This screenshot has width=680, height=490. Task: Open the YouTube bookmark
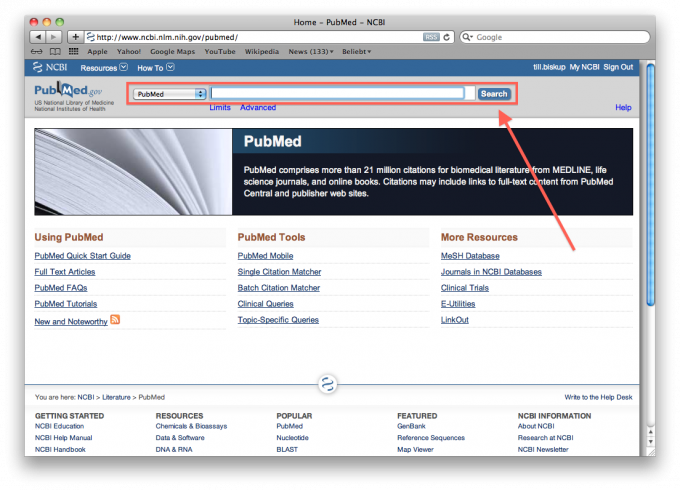[220, 52]
